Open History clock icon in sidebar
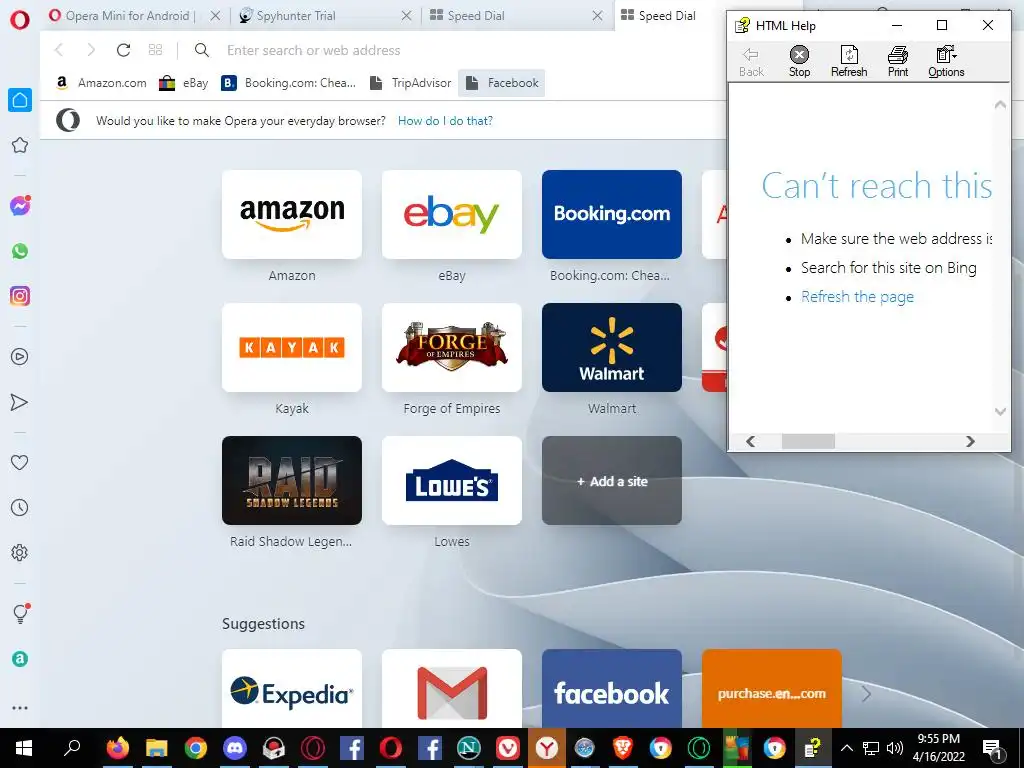This screenshot has width=1024, height=768. (20, 507)
